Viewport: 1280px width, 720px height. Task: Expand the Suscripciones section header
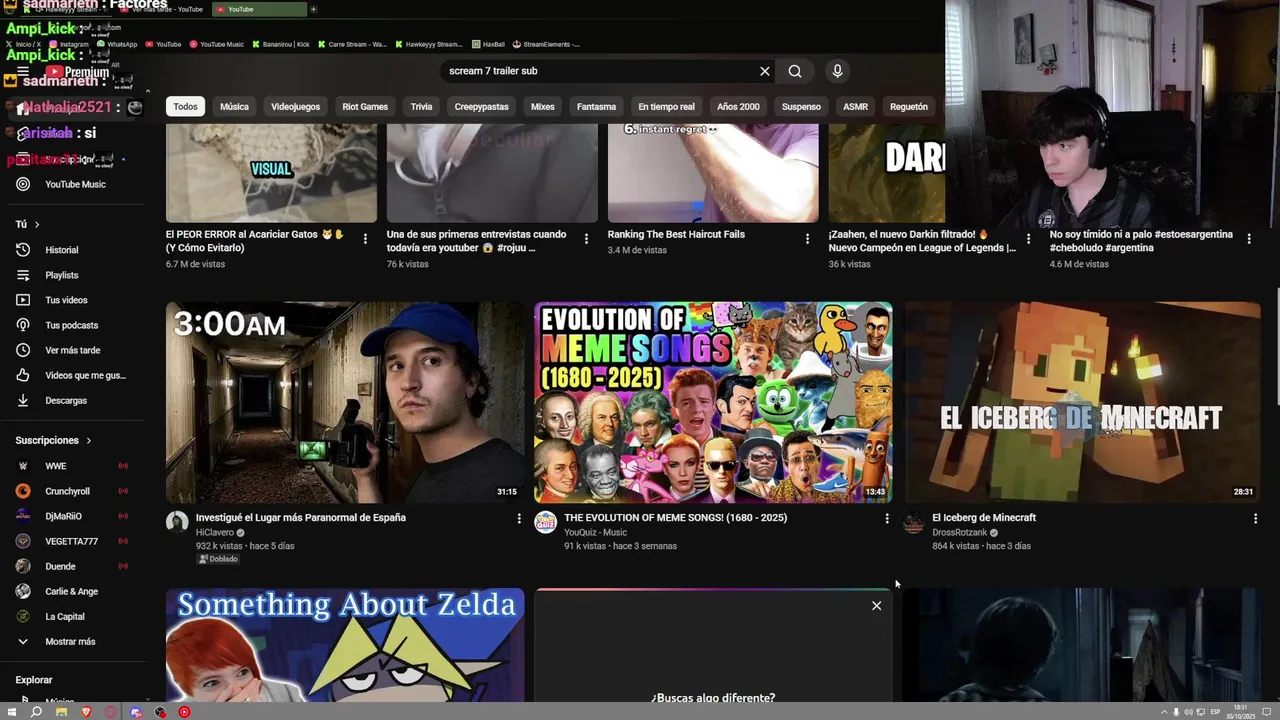point(53,440)
